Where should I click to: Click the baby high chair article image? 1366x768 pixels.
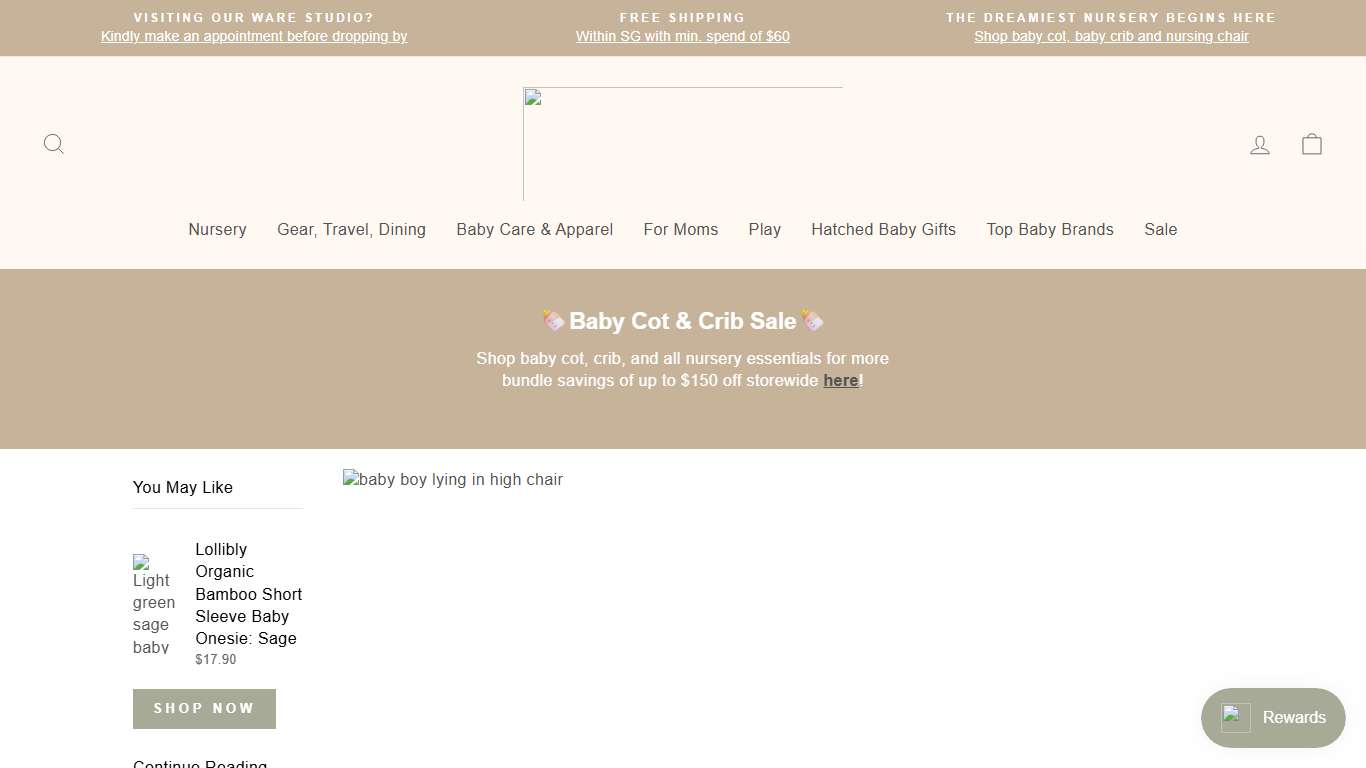(x=452, y=479)
